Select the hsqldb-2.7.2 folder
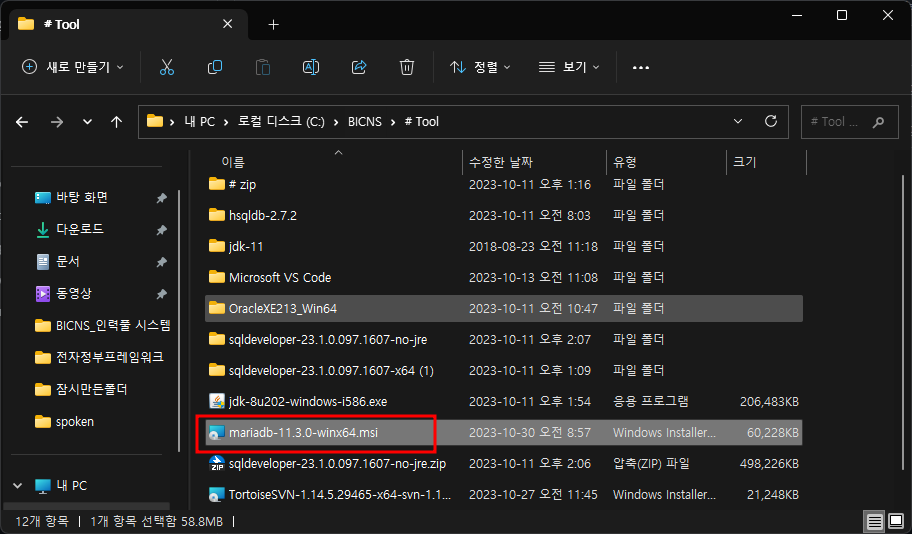 [x=504, y=215]
